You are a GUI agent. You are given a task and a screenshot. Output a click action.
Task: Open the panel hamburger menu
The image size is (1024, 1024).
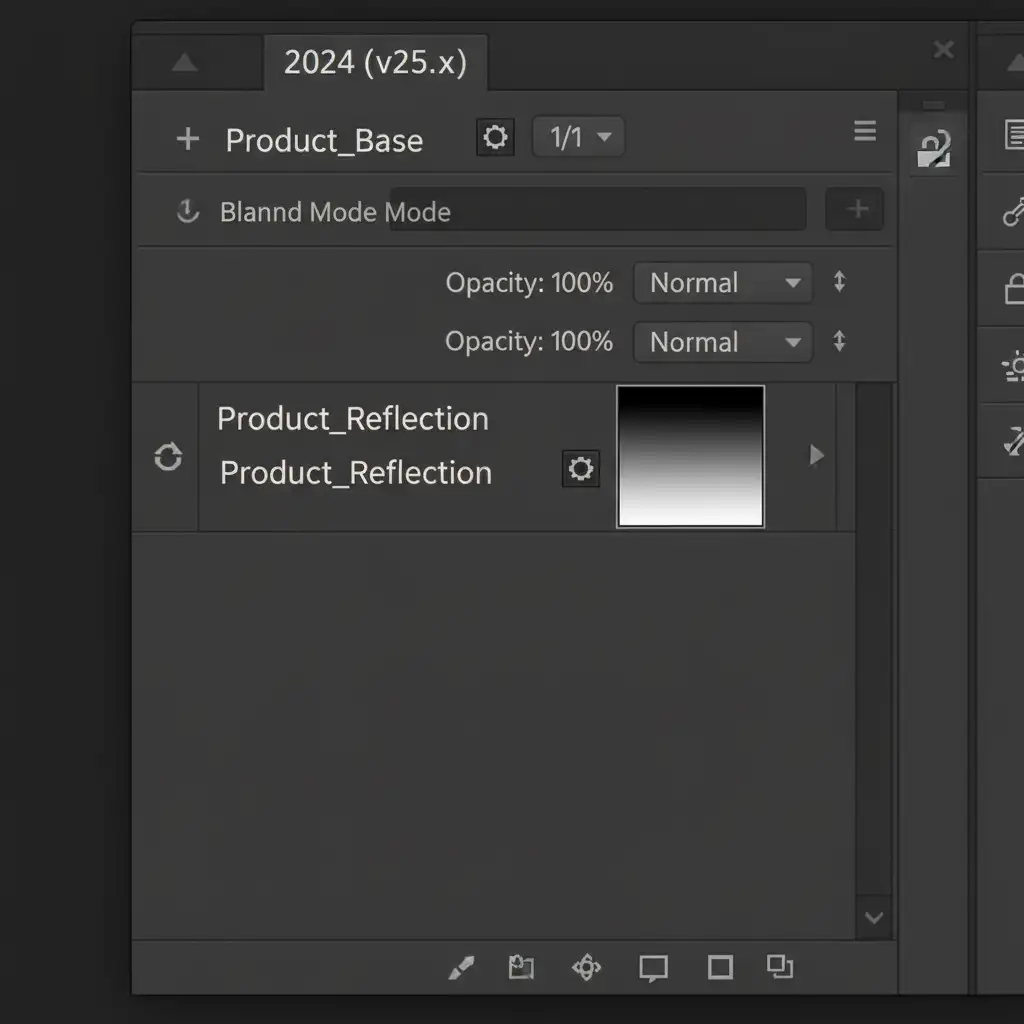pos(865,131)
